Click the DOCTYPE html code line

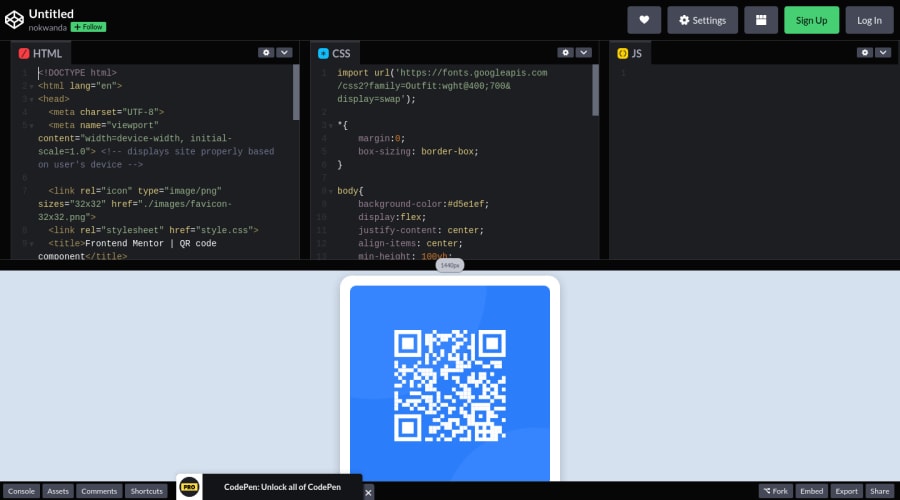(77, 73)
